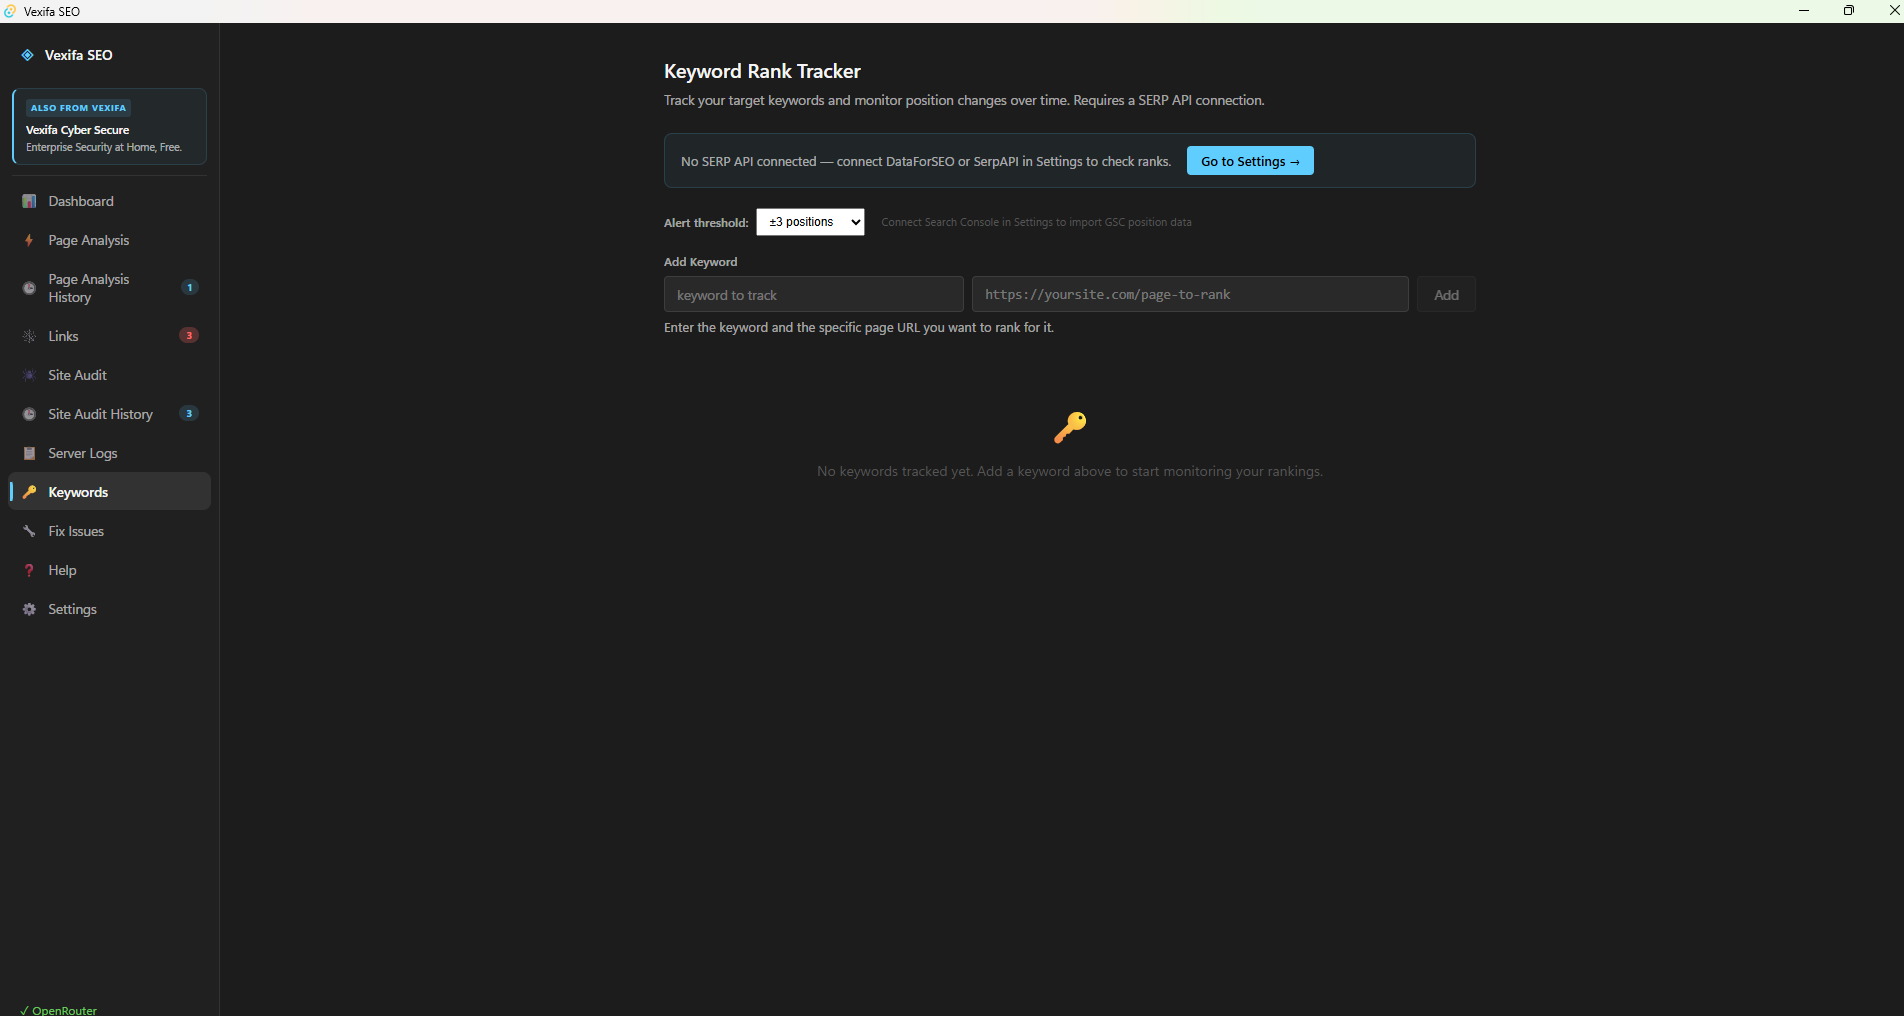Open the Settings page

(x=110, y=609)
